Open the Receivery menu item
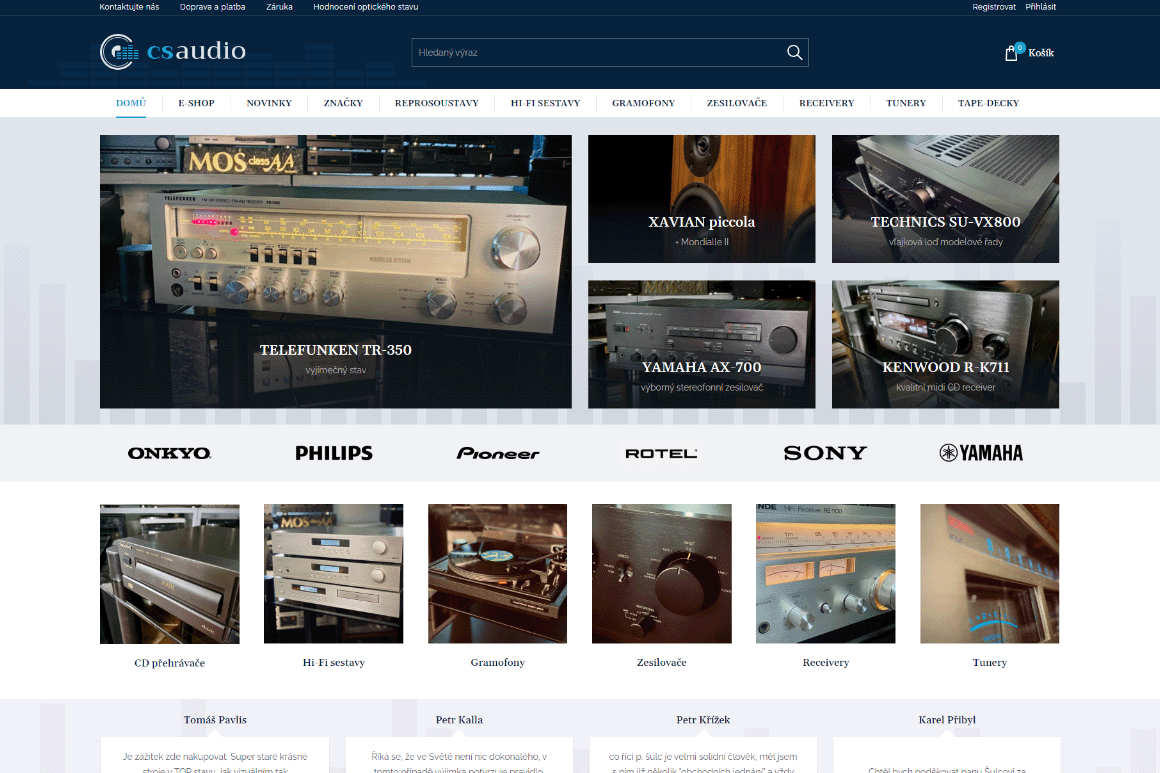This screenshot has width=1160, height=773. tap(826, 103)
